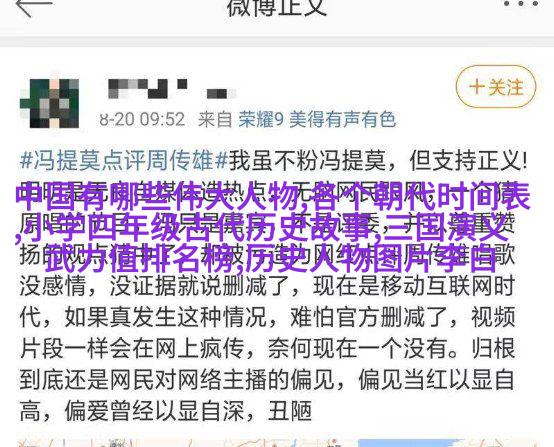Viewport: 554px width, 447px height.
Task: Tap the sentence 我虽不粉冯提莫，但支持正义
Action: pos(378,161)
